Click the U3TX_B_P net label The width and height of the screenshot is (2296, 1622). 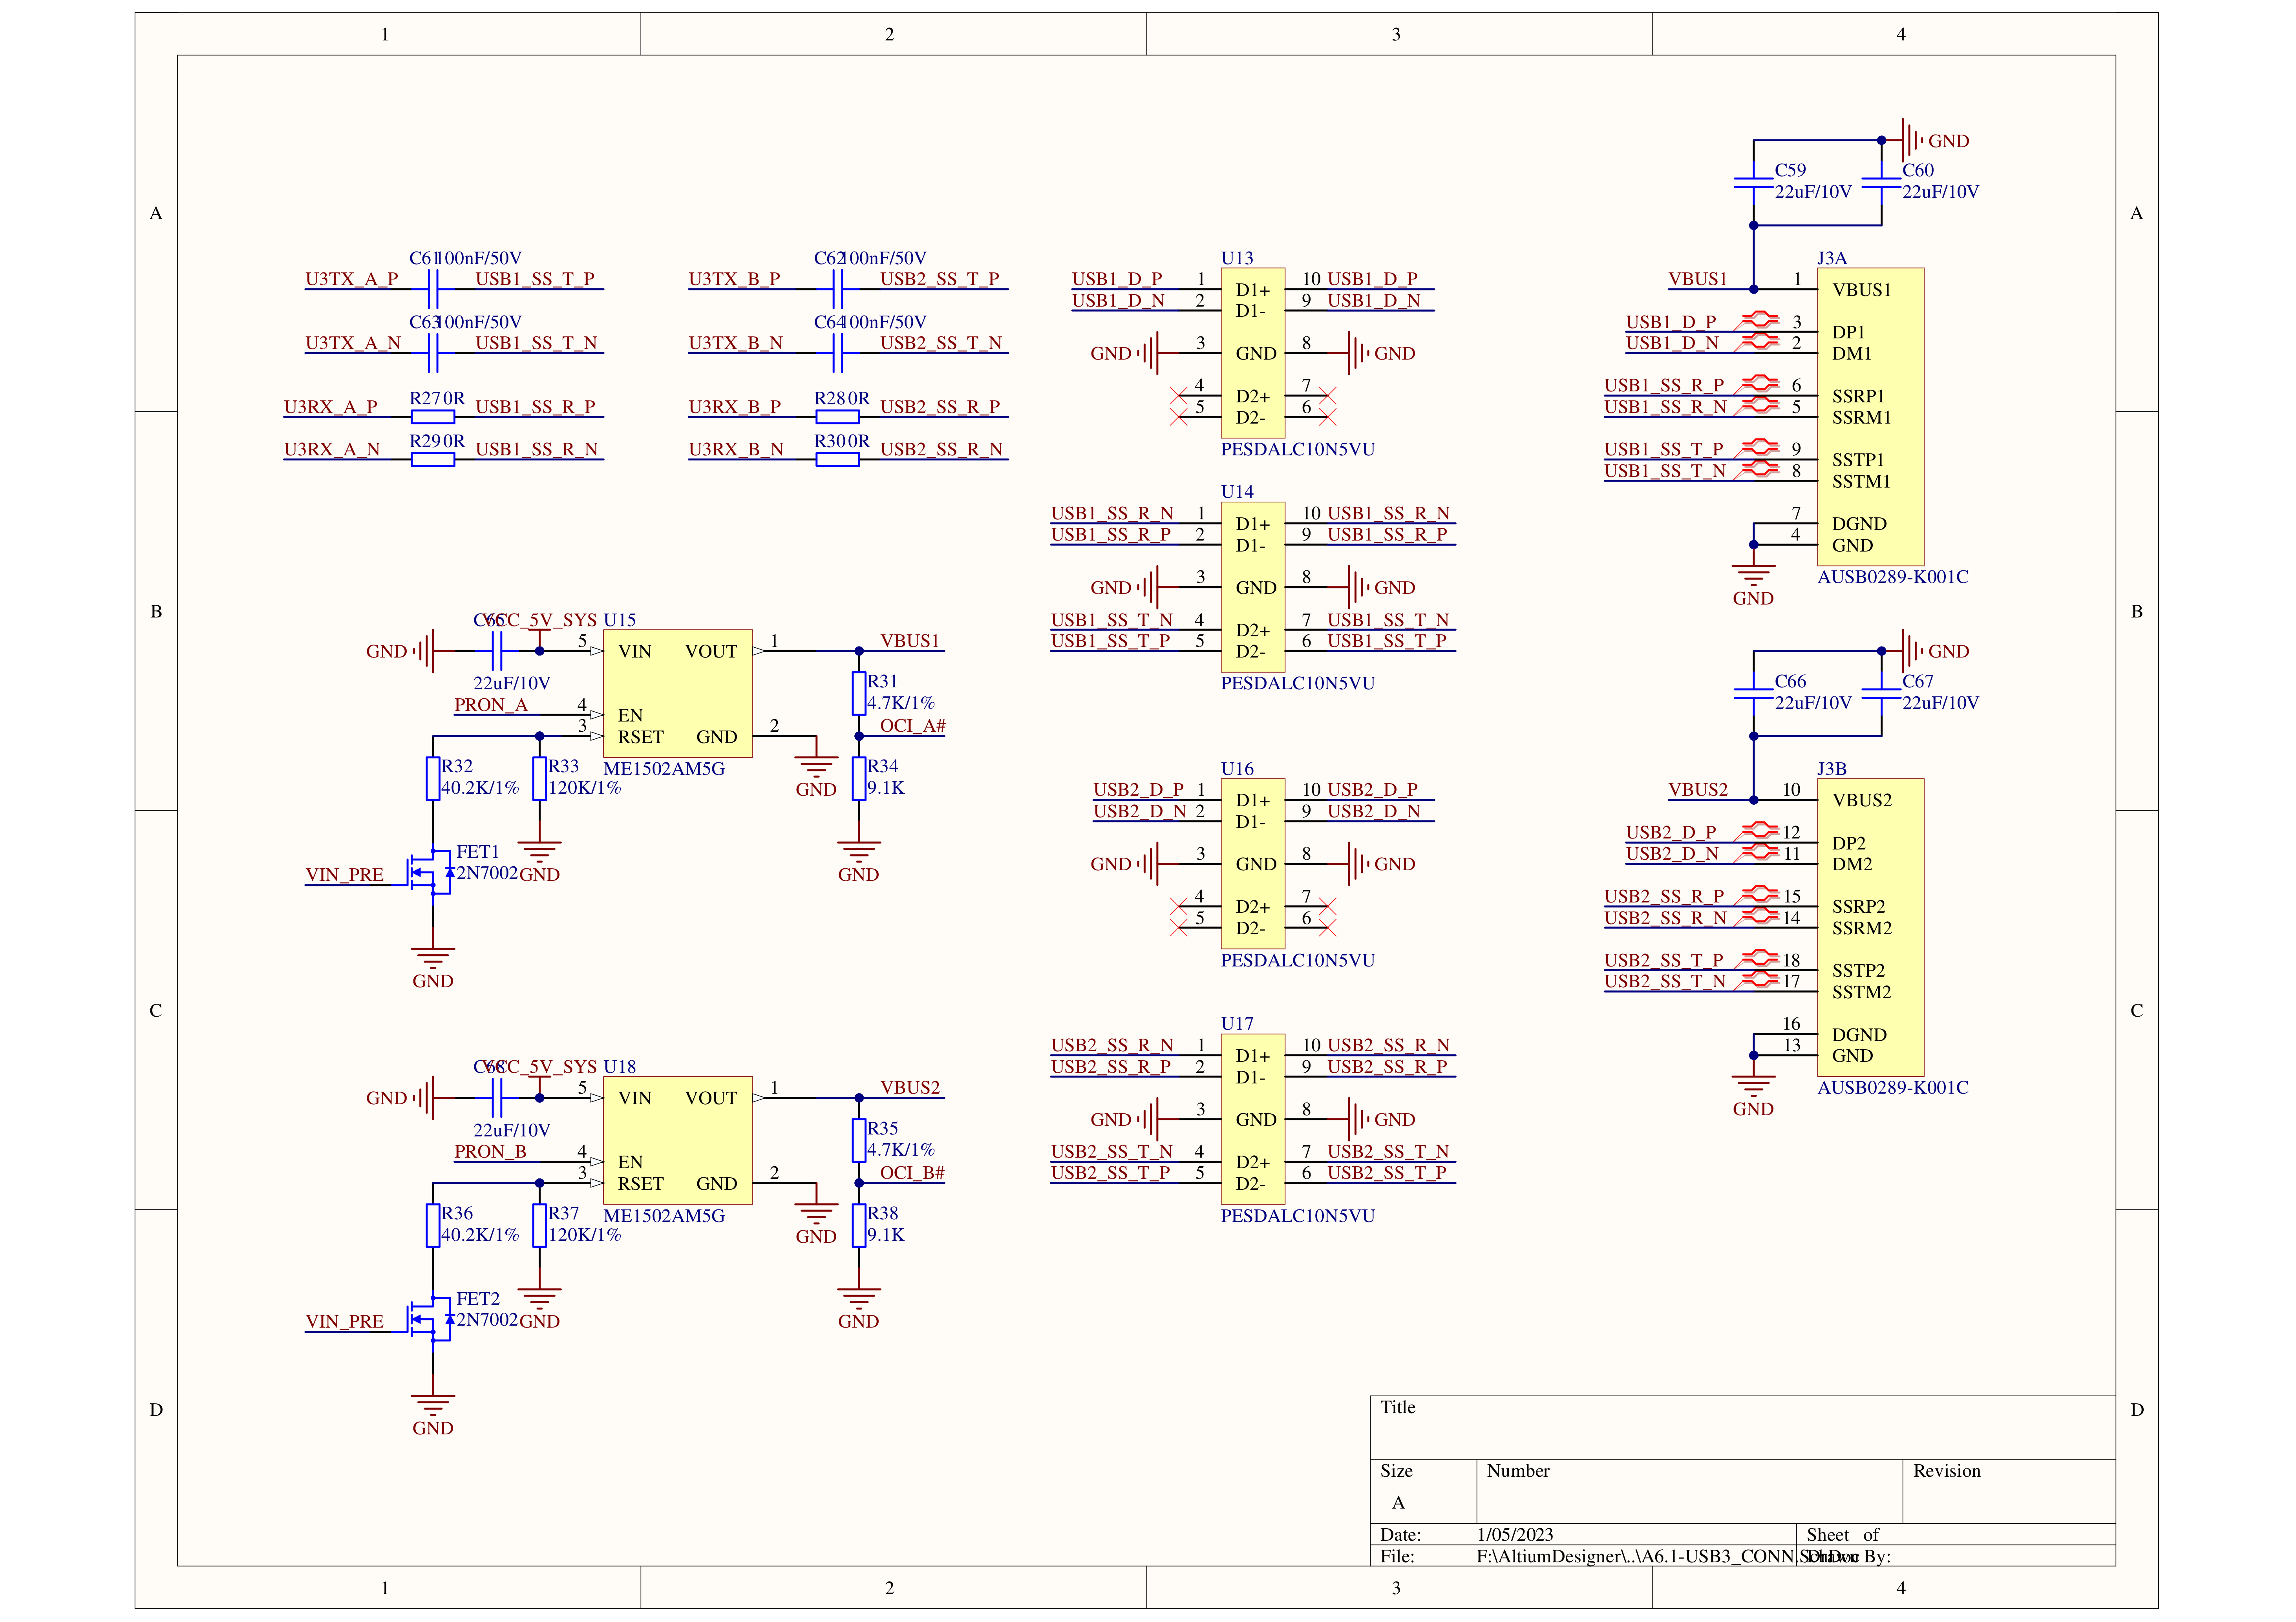tap(735, 279)
